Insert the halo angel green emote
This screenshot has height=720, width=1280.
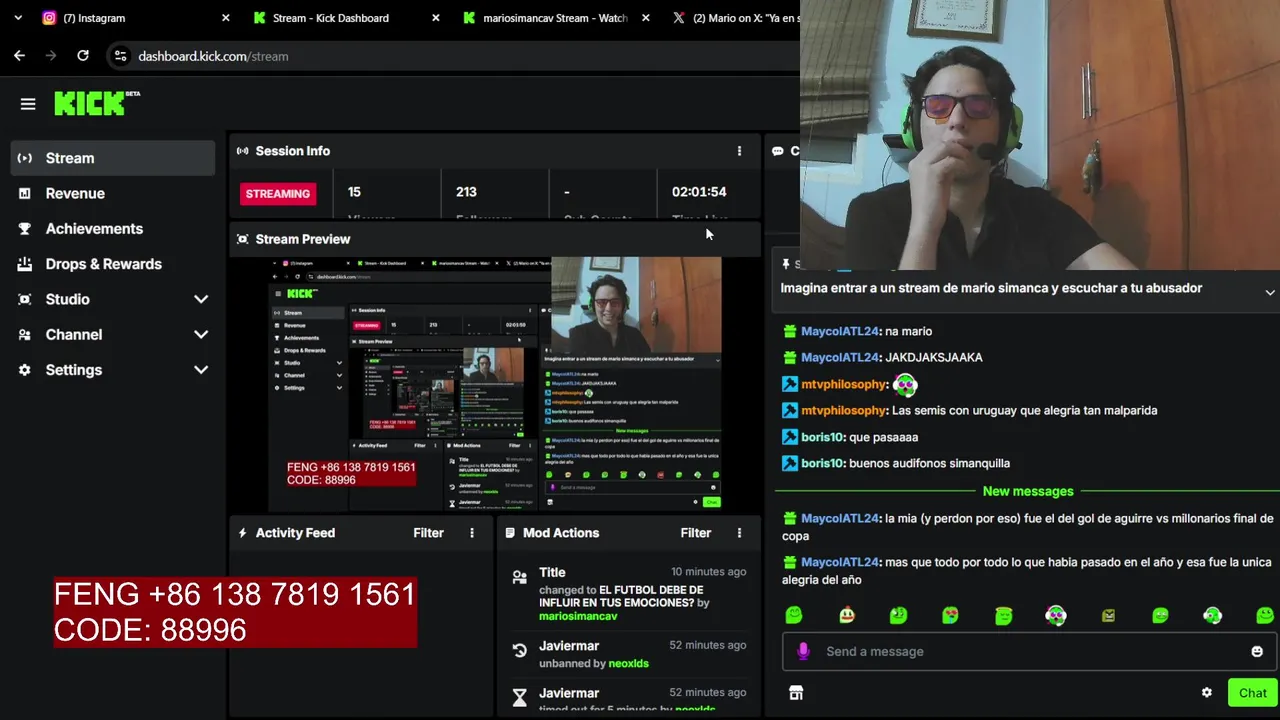point(1003,615)
